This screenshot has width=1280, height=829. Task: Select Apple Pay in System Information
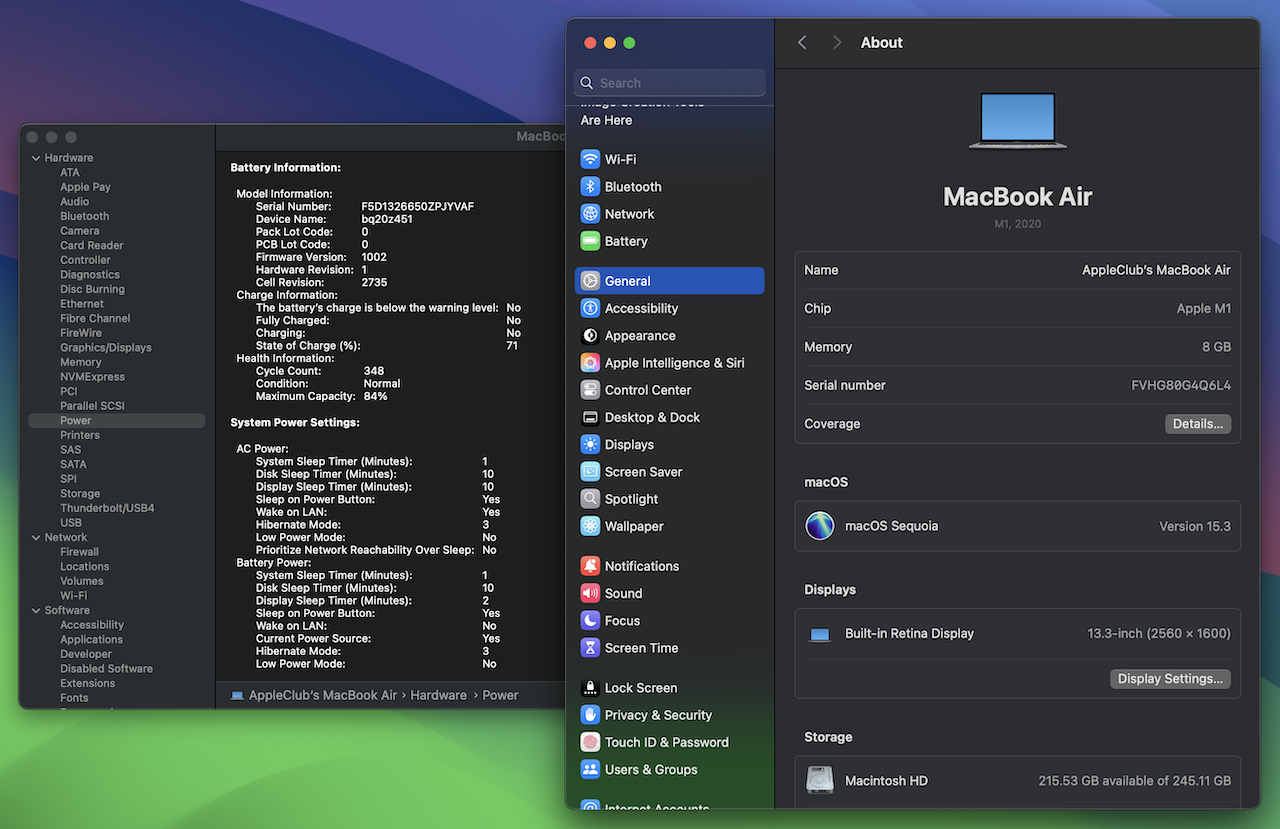85,187
